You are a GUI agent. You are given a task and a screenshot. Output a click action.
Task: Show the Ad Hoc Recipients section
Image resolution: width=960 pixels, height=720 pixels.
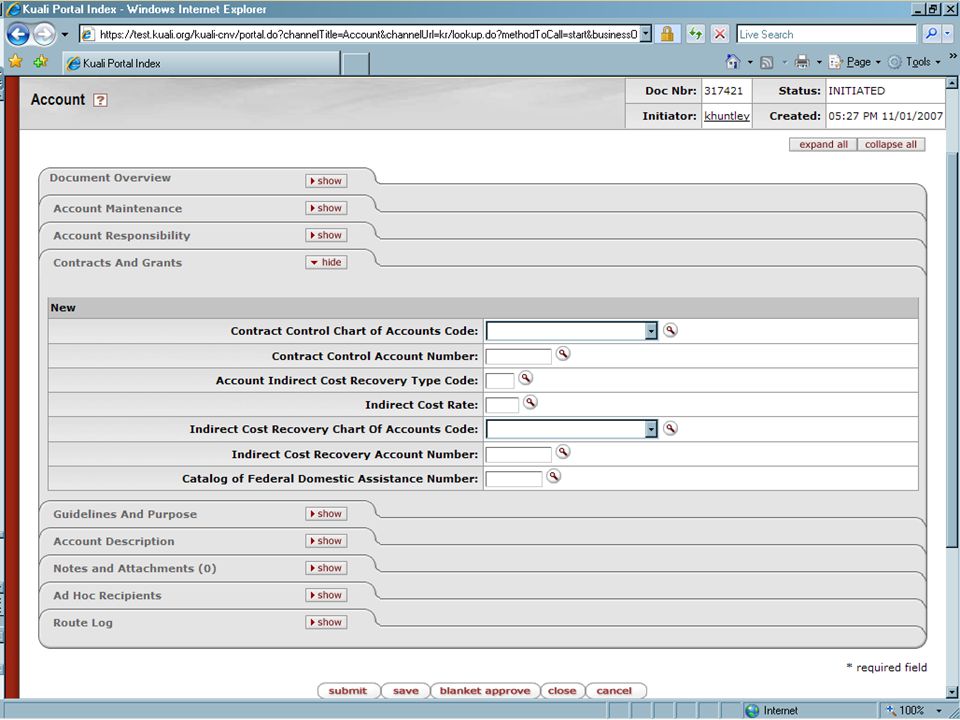(326, 595)
